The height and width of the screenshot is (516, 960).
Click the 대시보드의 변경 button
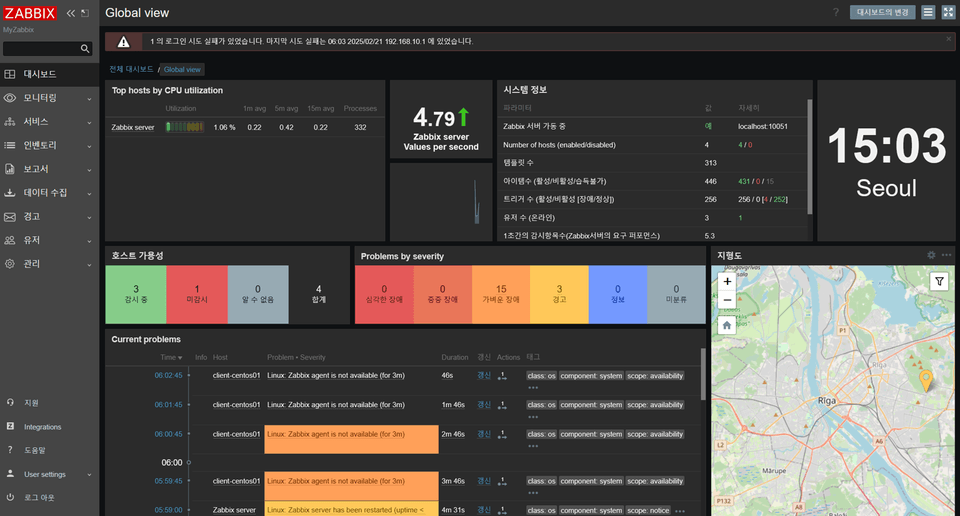[x=882, y=12]
